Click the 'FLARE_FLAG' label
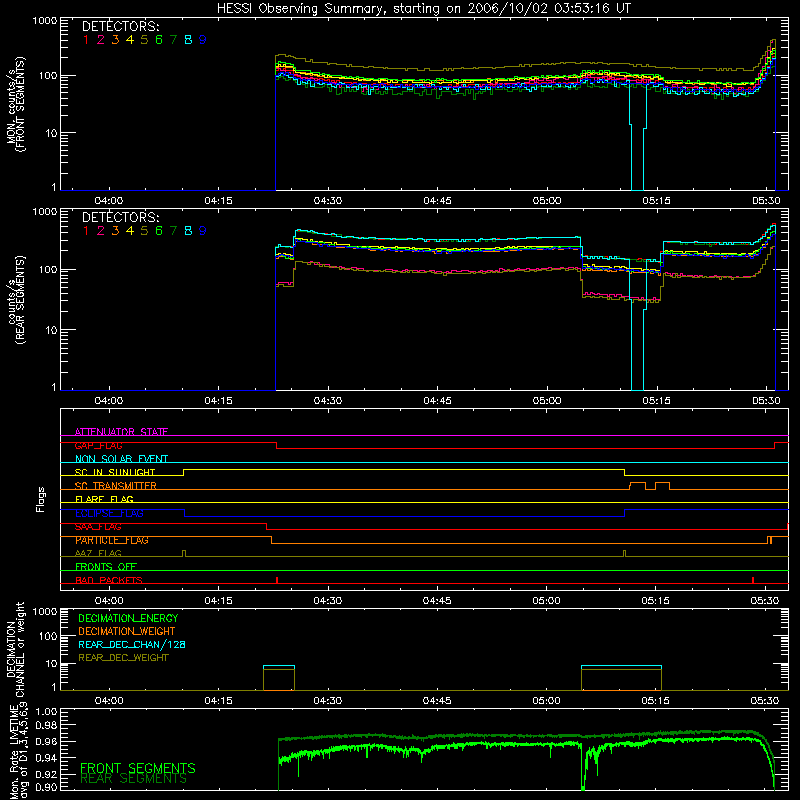The height and width of the screenshot is (800, 800). pos(104,499)
